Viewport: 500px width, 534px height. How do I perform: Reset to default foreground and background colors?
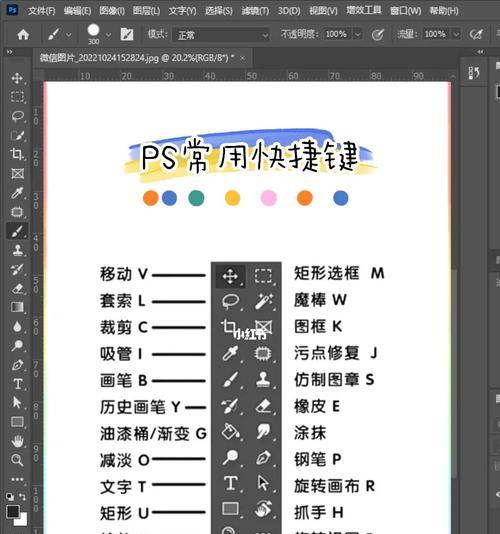click(x=10, y=497)
